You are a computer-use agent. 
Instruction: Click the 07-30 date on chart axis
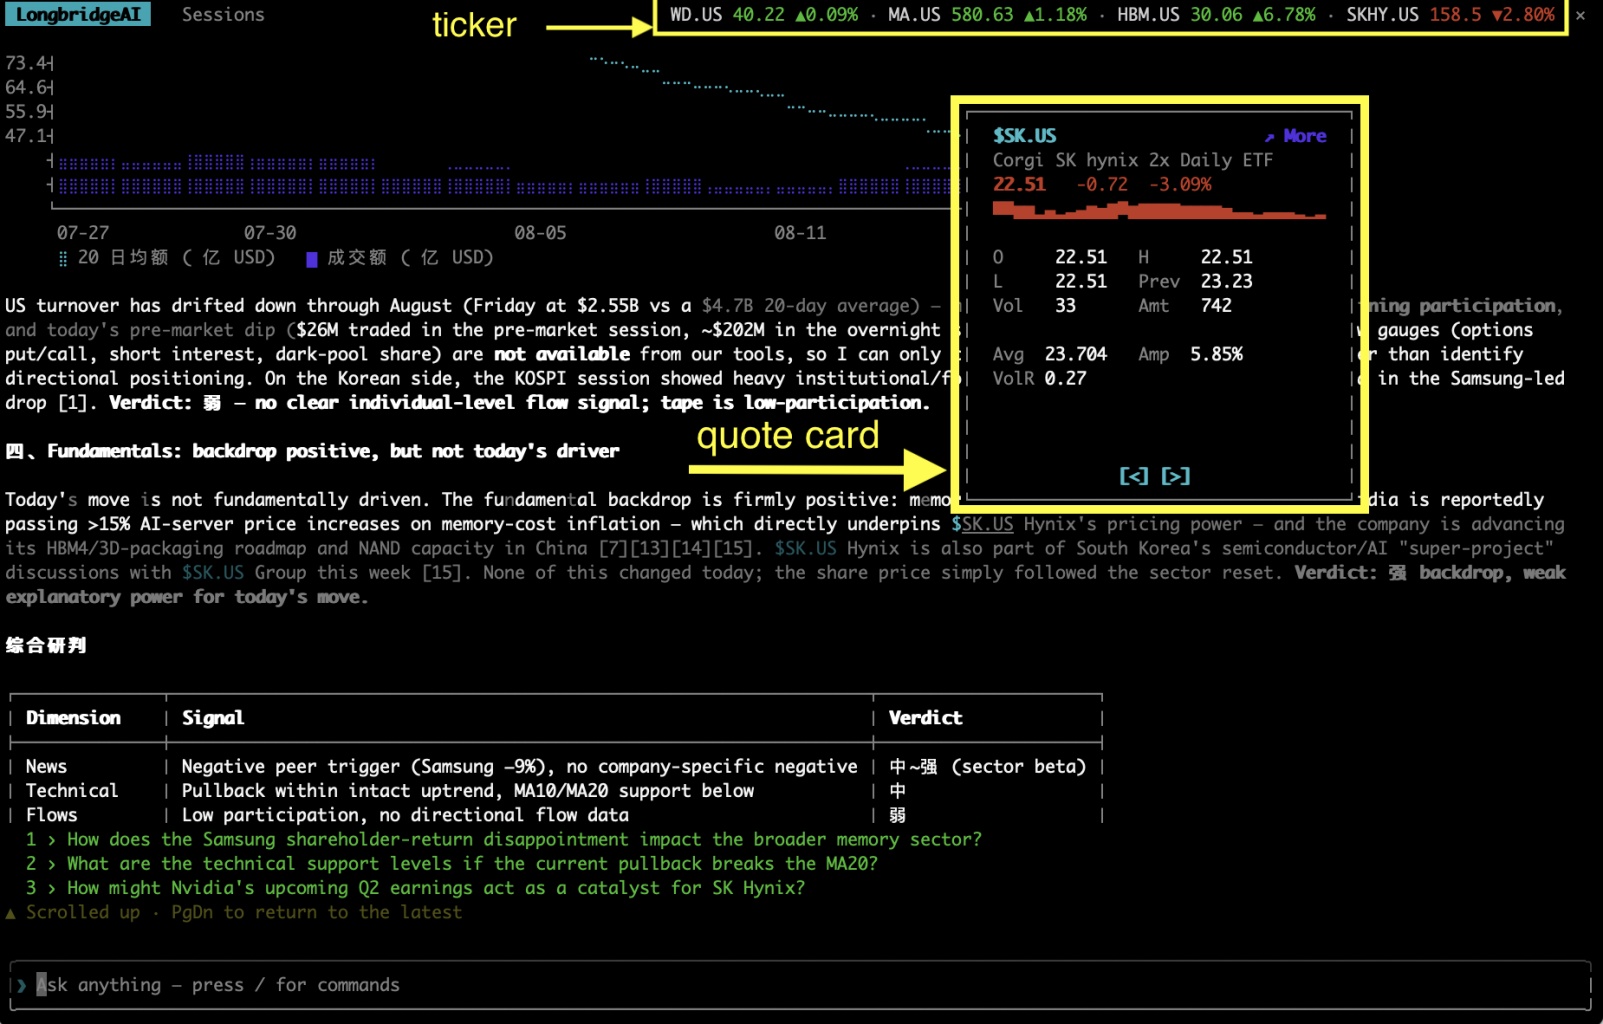tap(270, 233)
